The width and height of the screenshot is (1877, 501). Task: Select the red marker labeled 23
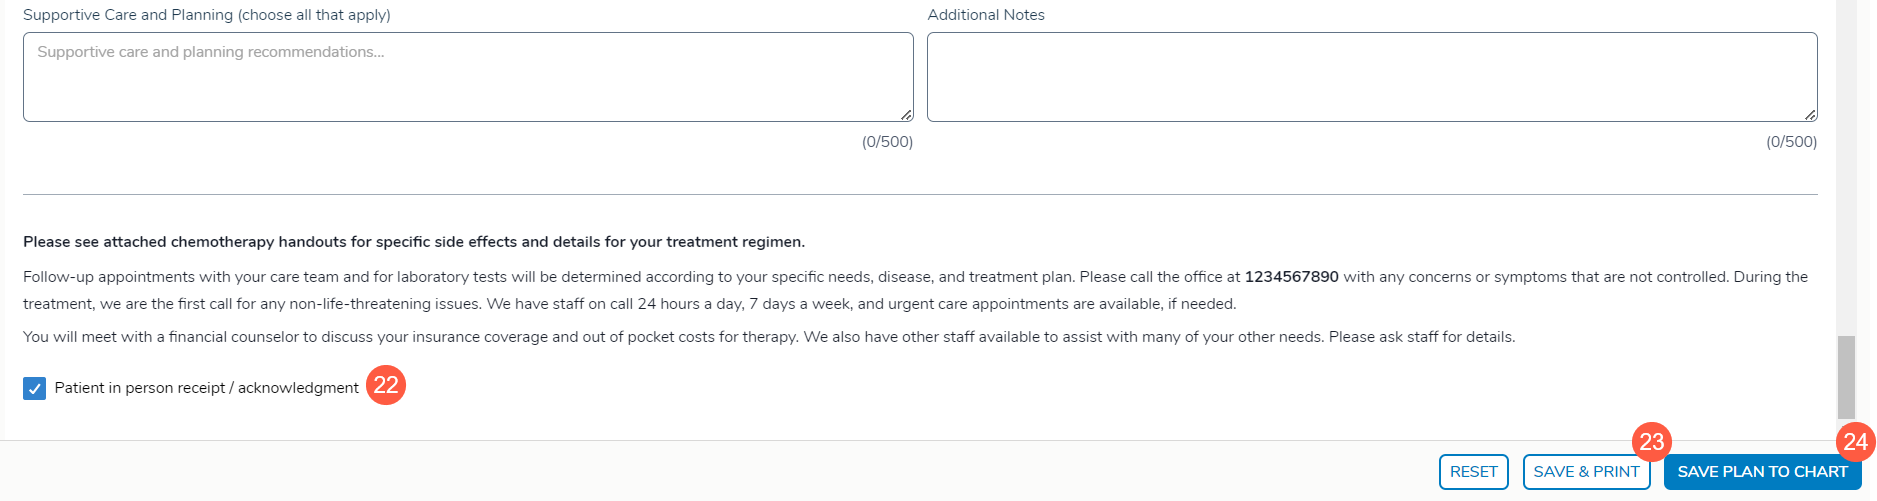point(1651,441)
